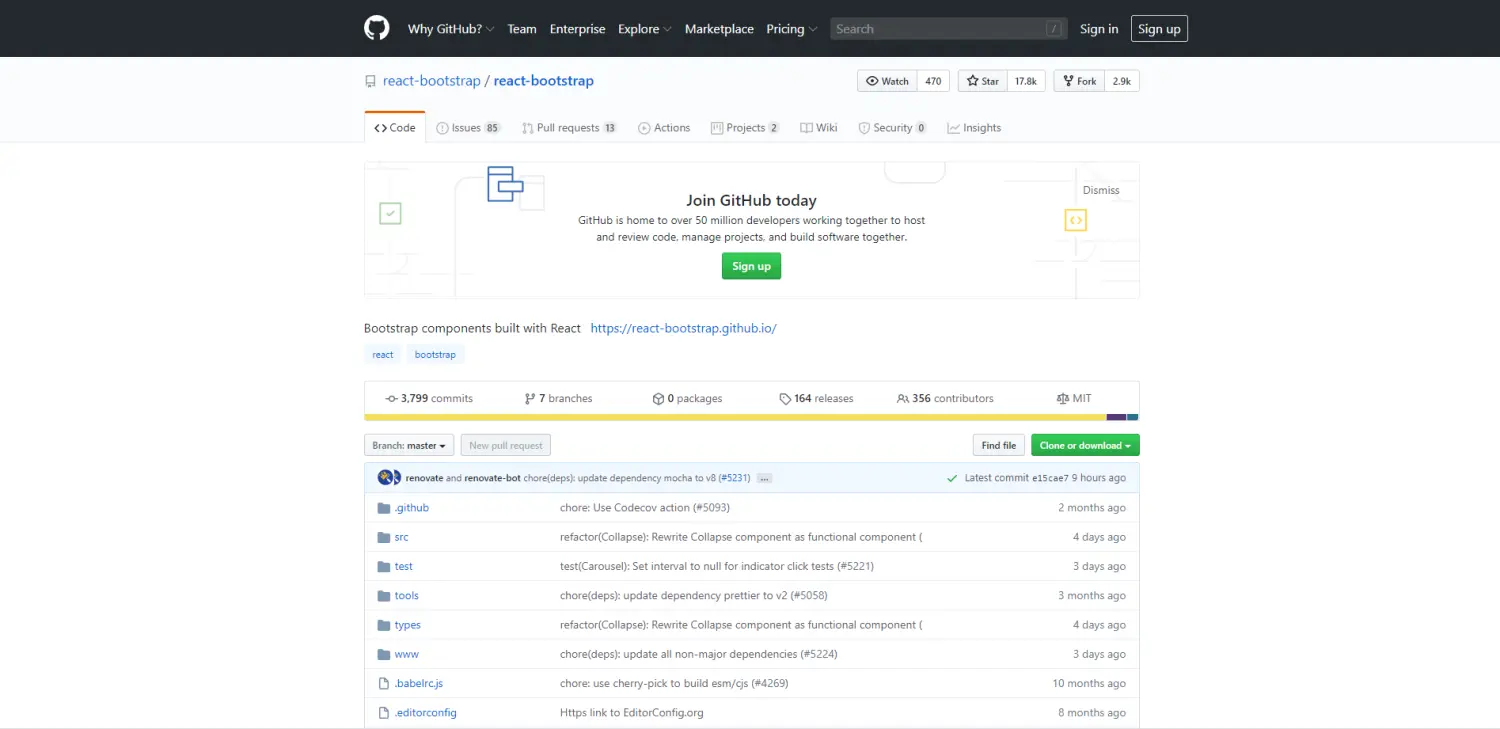Open the Projects tab
The image size is (1500, 729).
[745, 128]
